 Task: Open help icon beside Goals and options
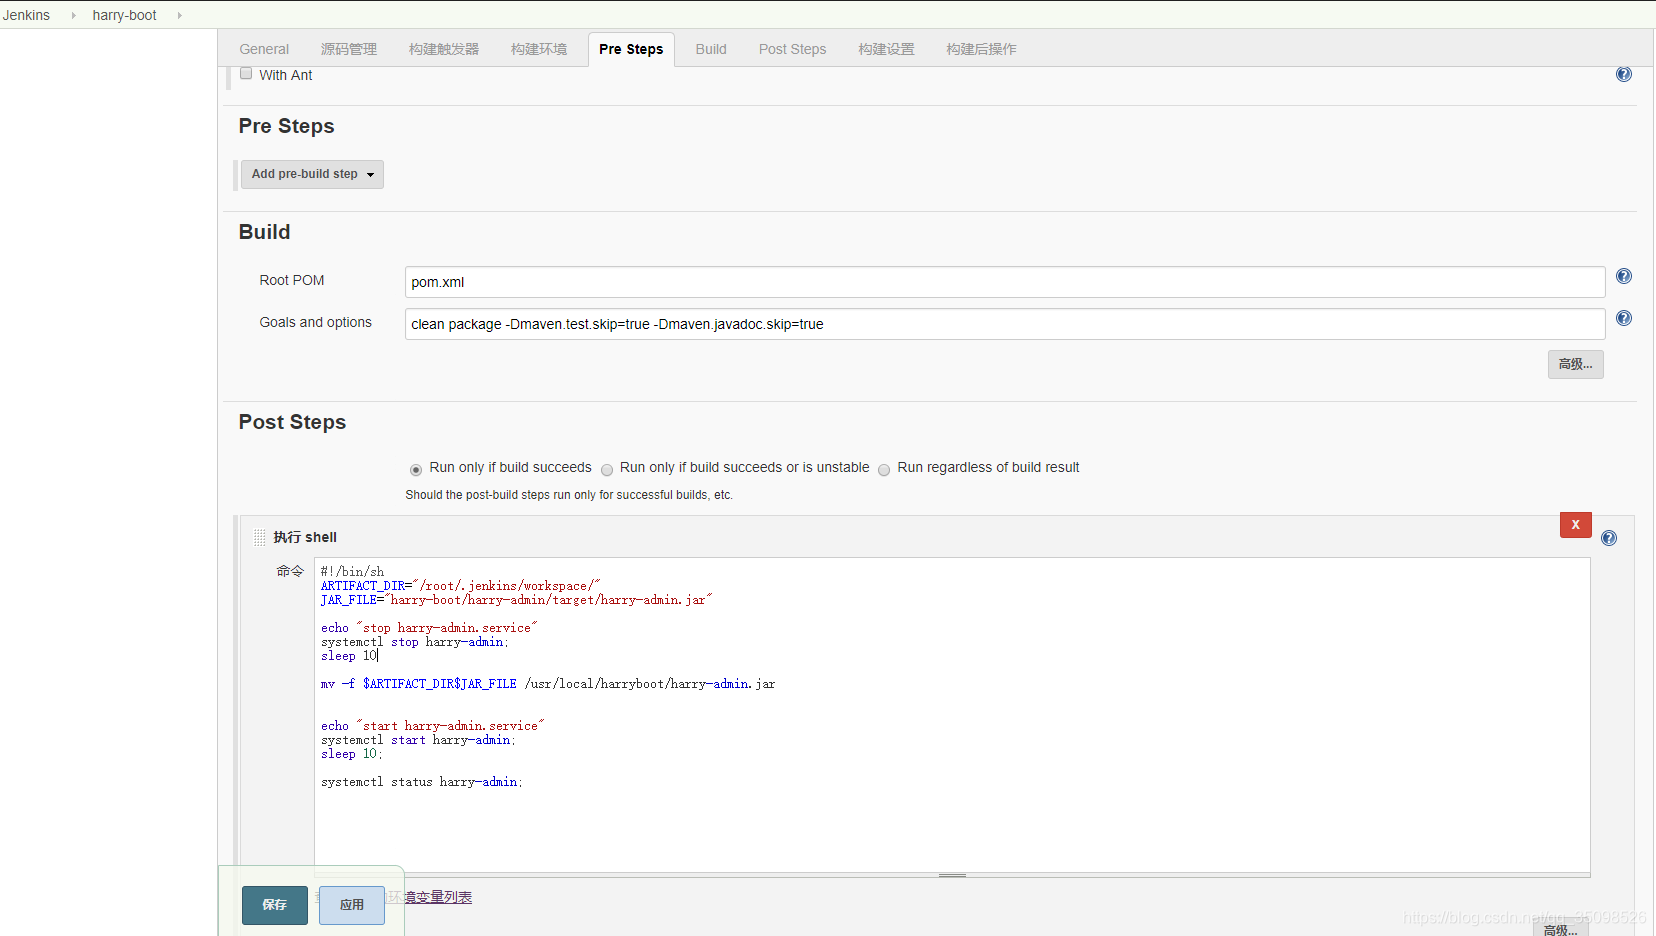pyautogui.click(x=1624, y=318)
